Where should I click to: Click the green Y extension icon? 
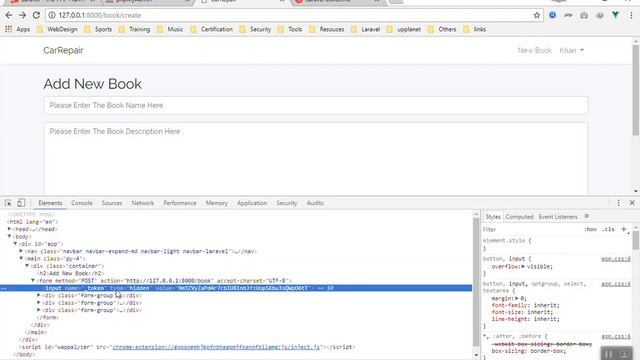coord(615,15)
